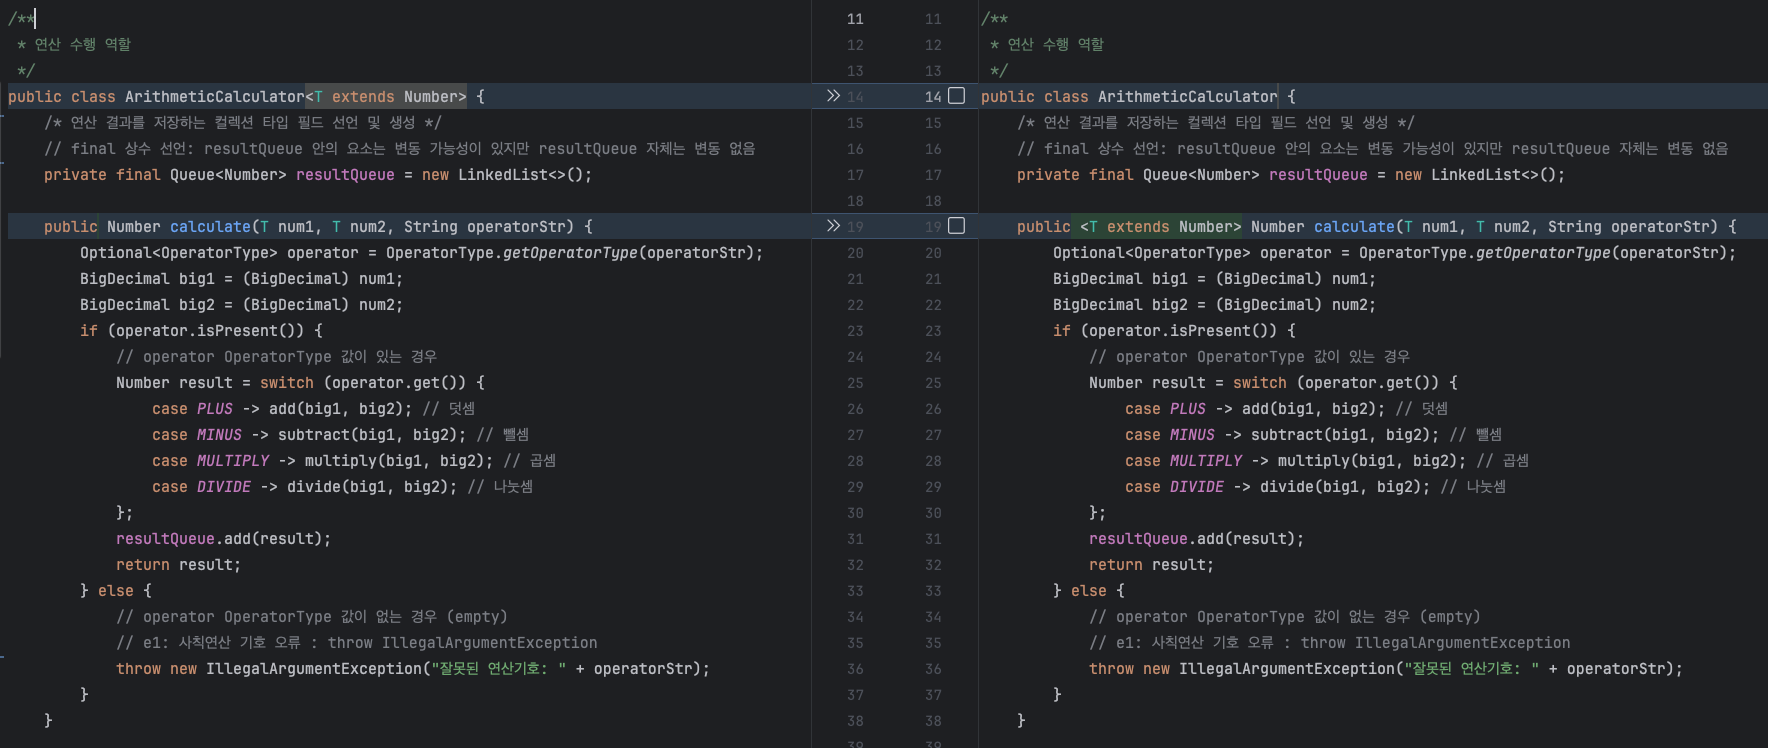Click 'getOperatorType' call in the left pane
The height and width of the screenshot is (748, 1768).
(x=570, y=253)
